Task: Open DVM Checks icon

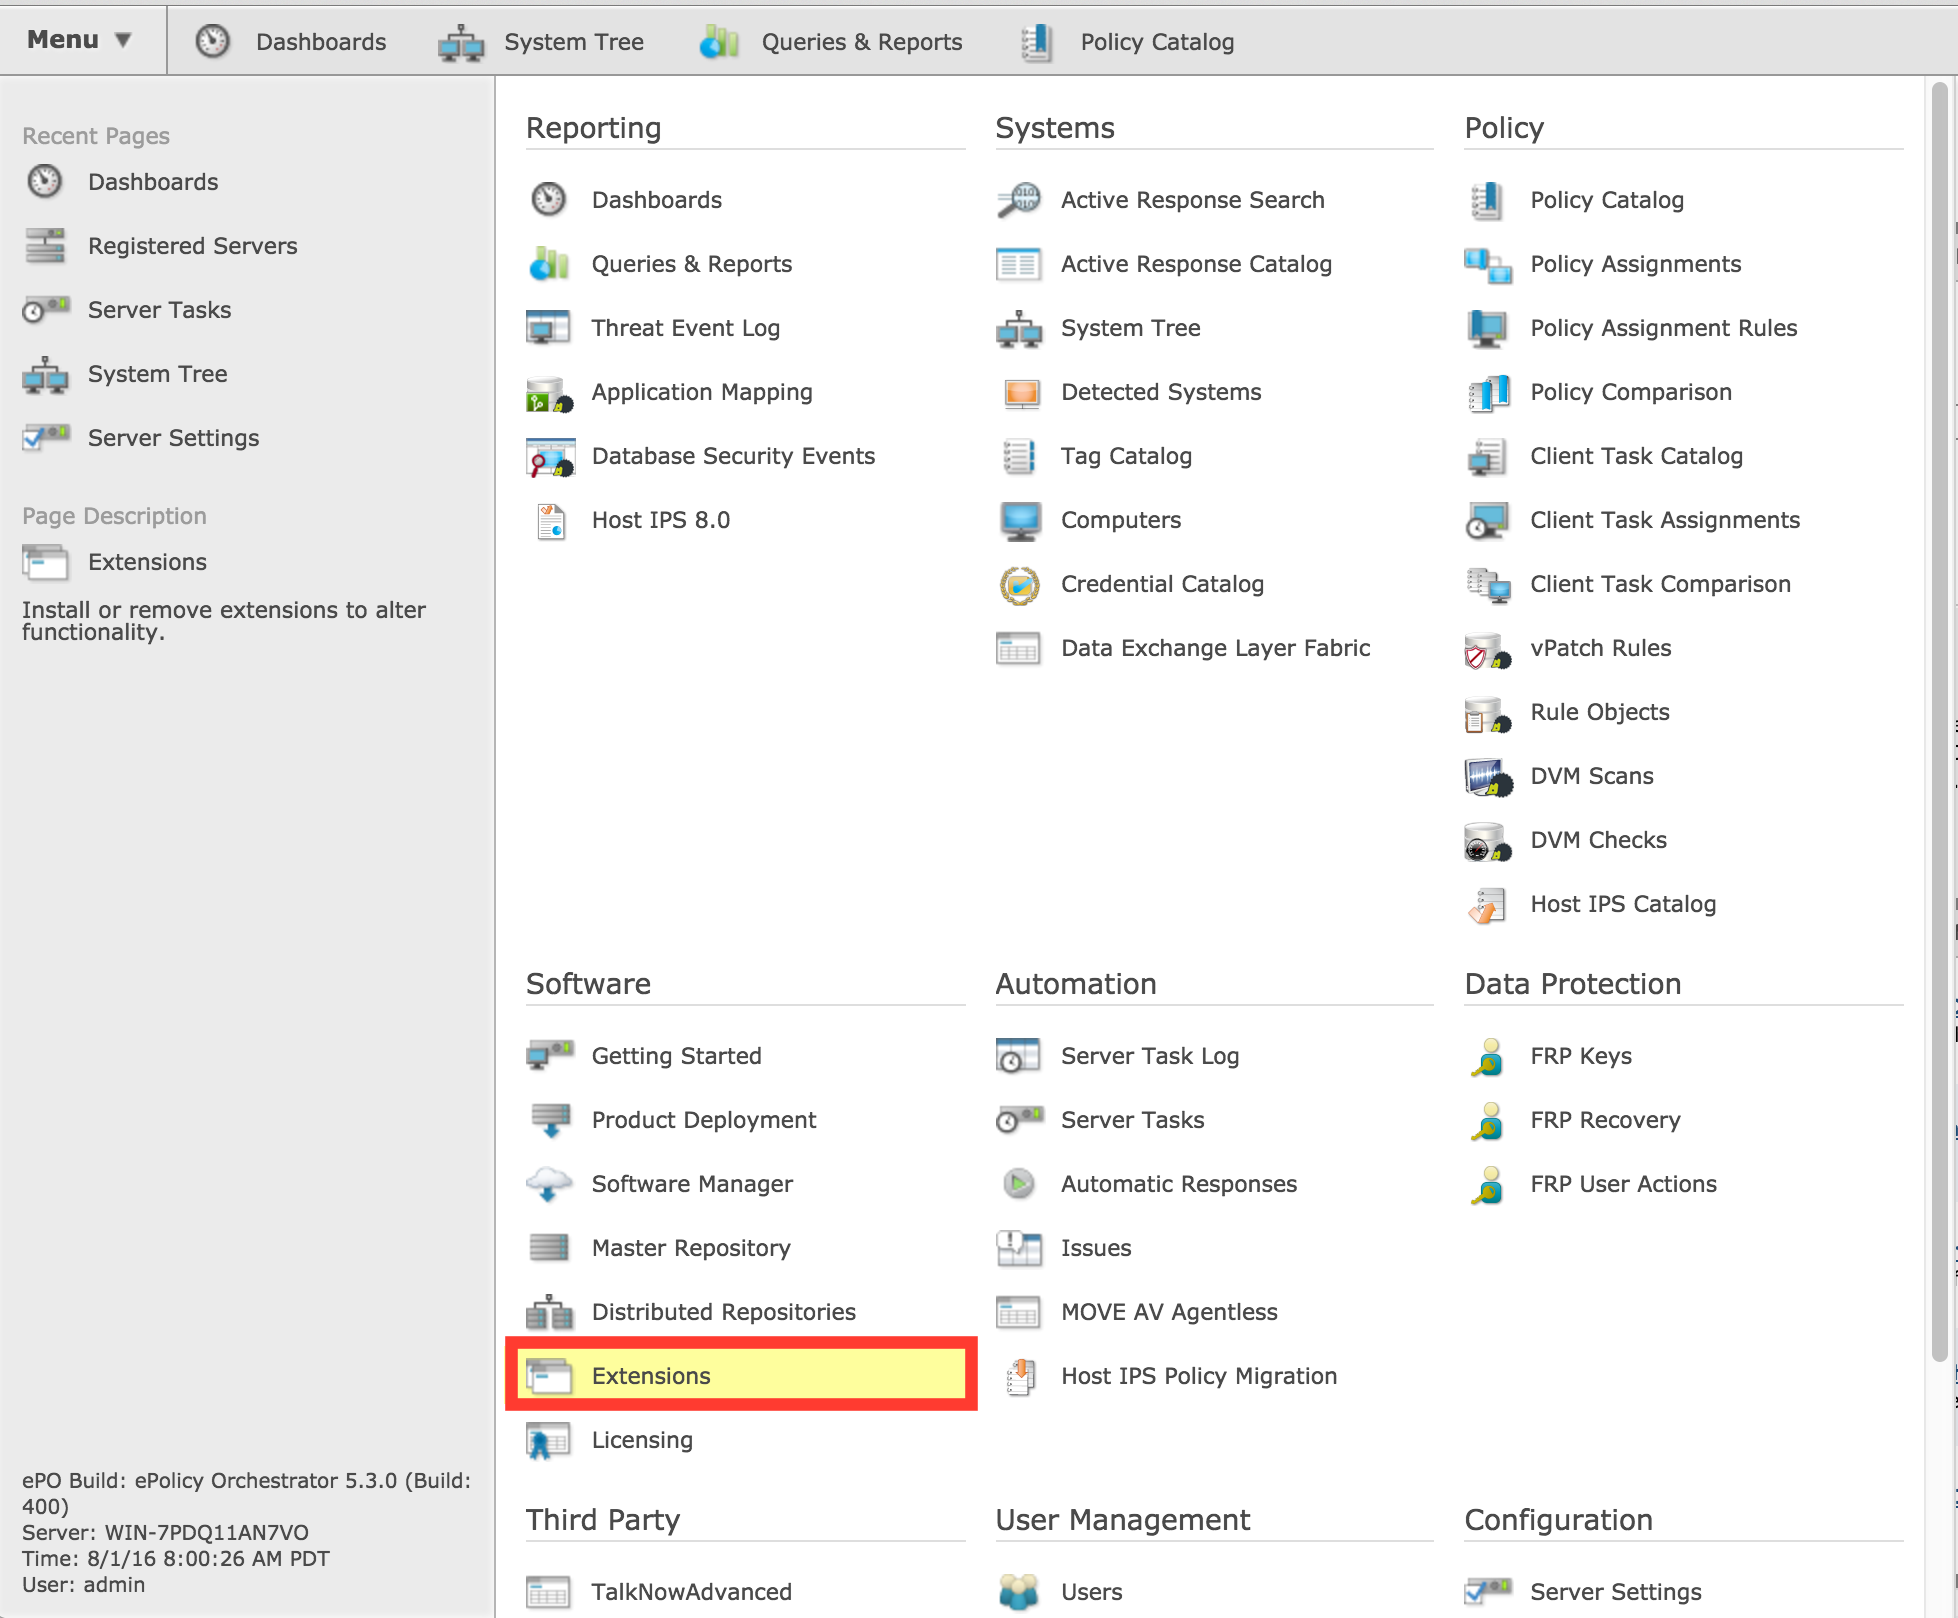Action: 1488,842
